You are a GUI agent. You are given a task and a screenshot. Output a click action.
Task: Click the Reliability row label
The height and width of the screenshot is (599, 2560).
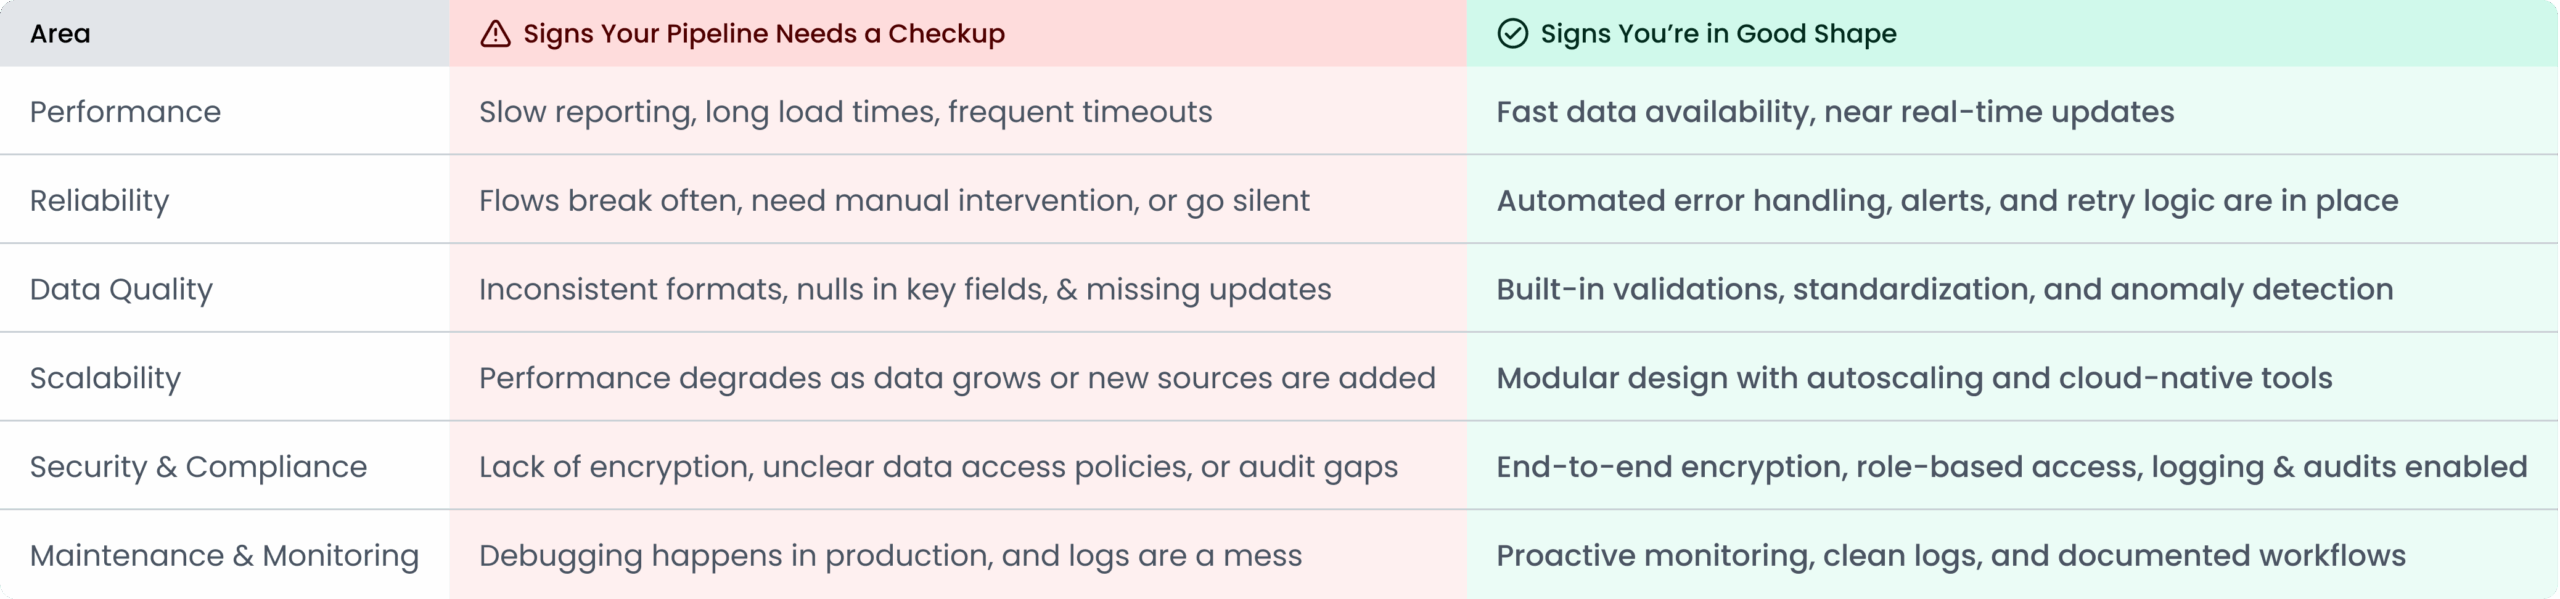[99, 201]
